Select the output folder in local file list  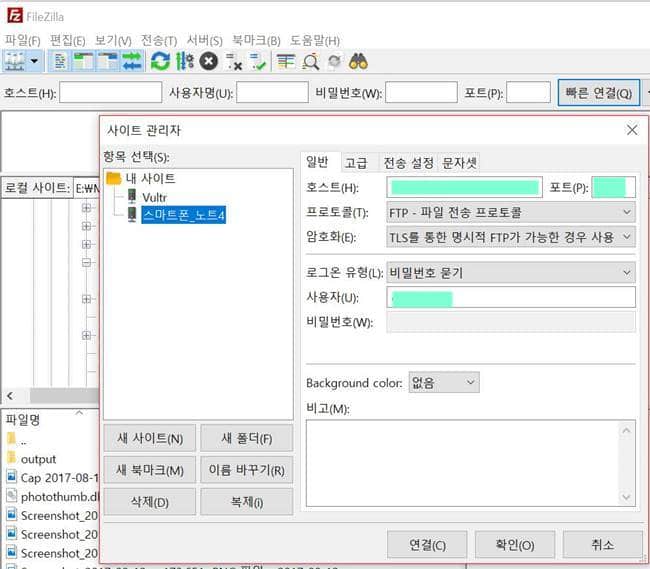click(x=38, y=459)
